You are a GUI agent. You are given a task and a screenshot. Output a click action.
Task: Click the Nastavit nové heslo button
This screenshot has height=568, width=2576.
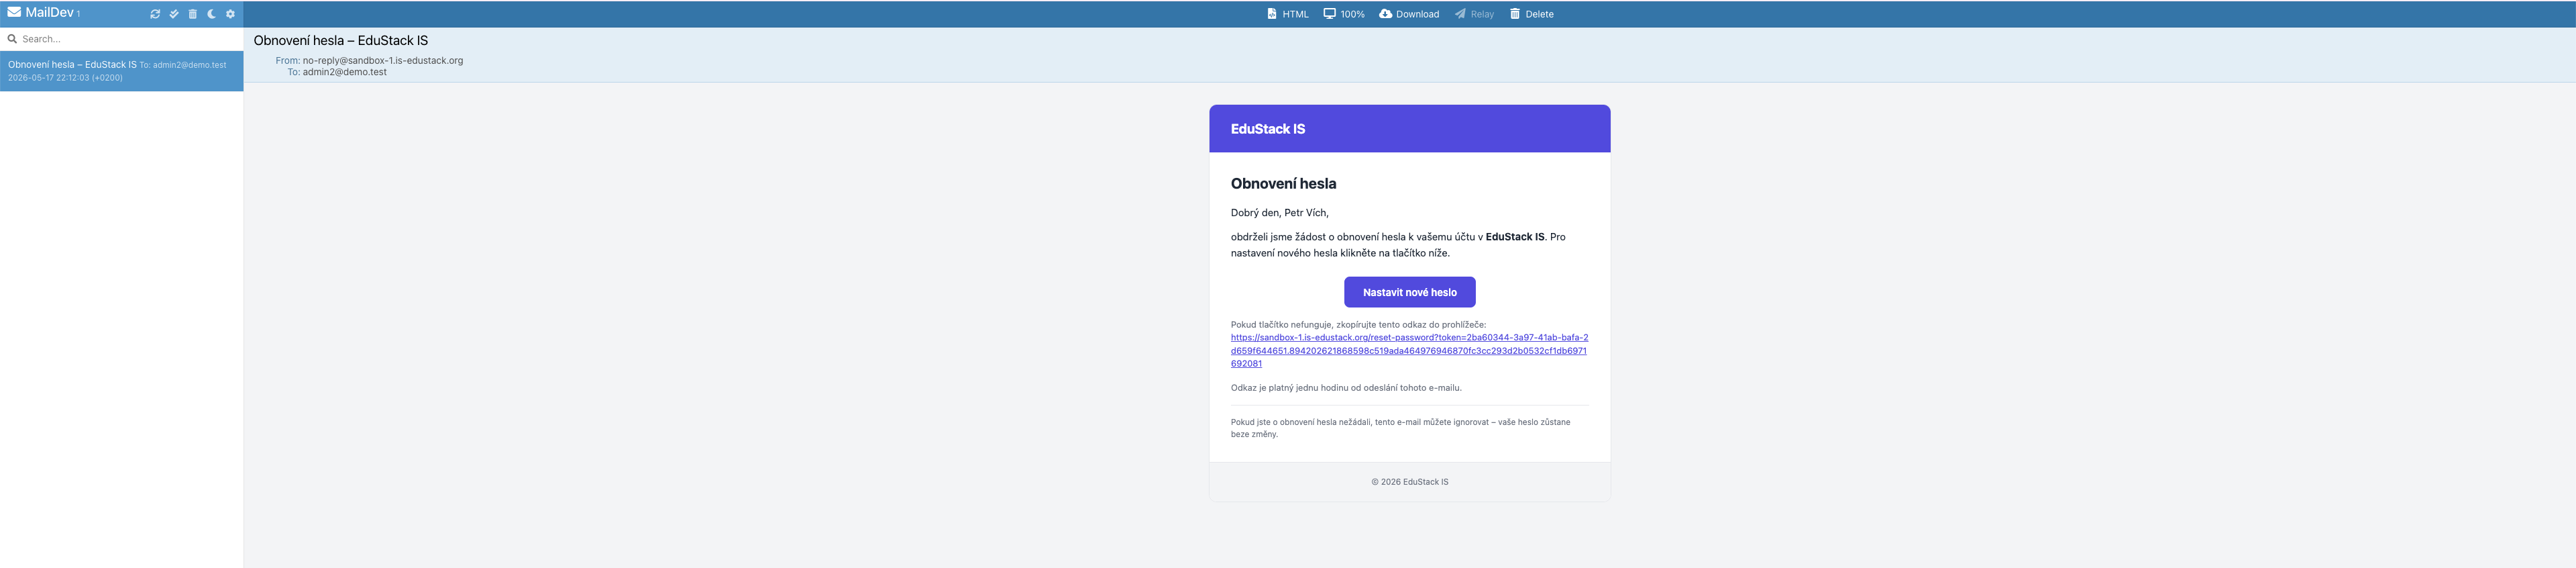(x=1409, y=292)
